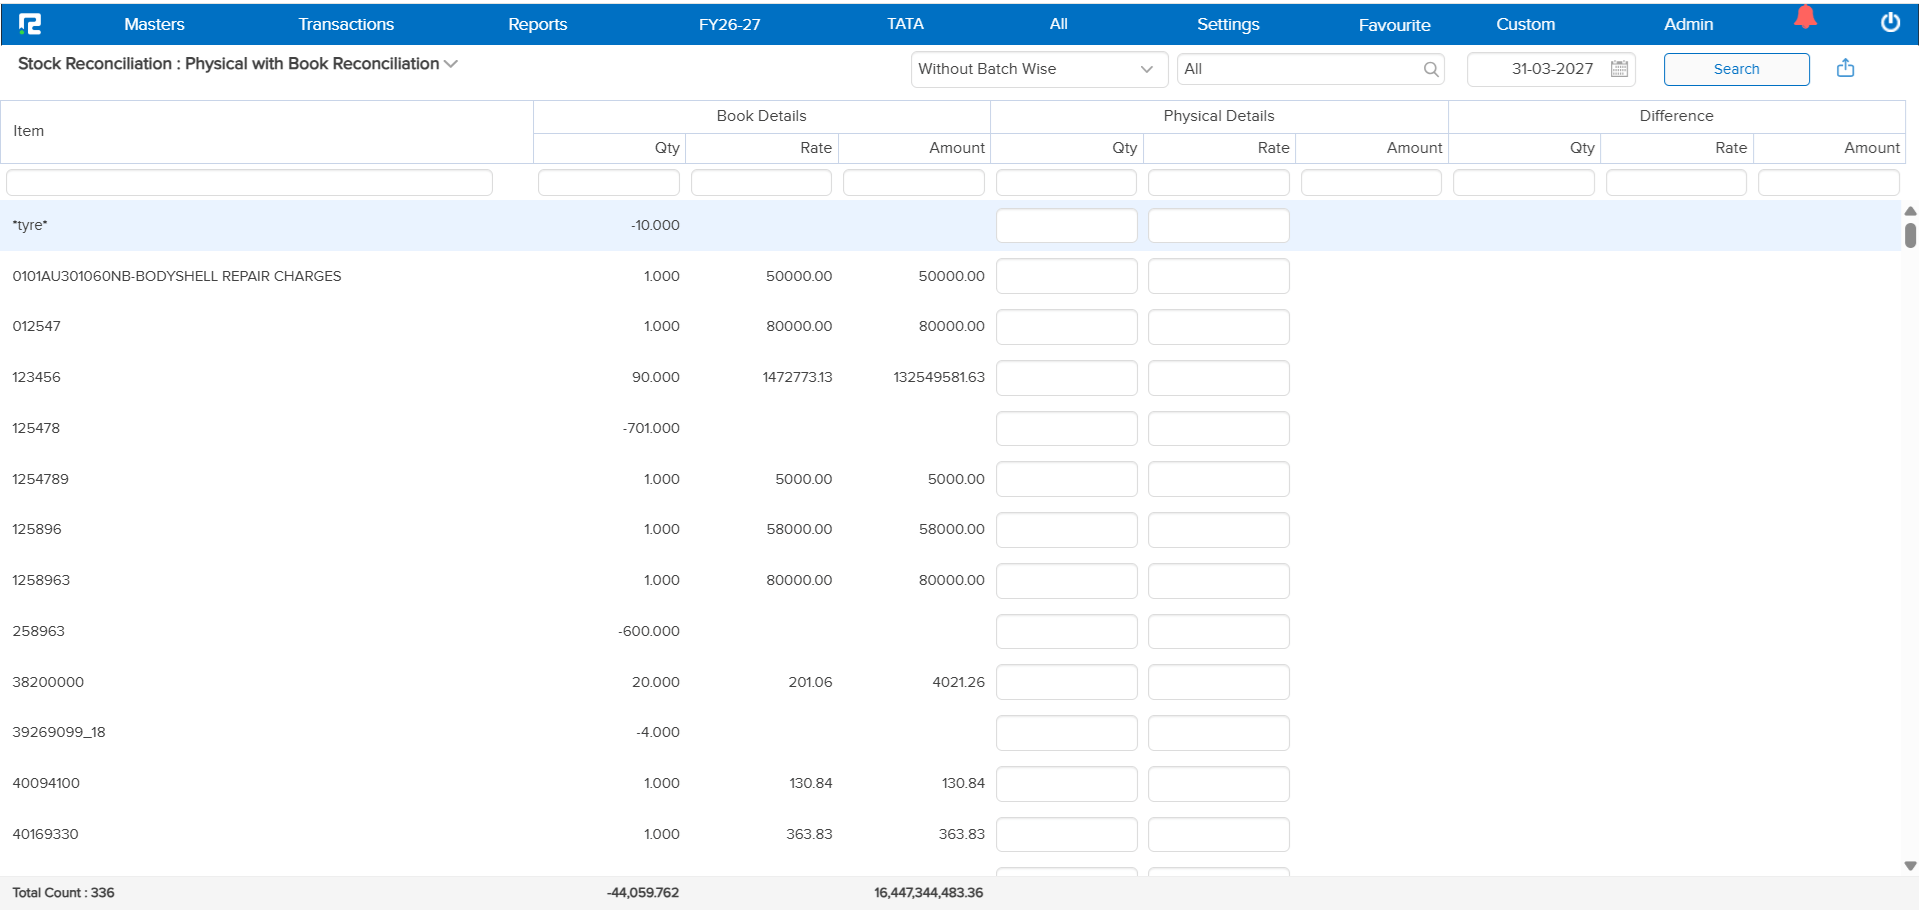Click the All item search field
Screen dimensions: 1919x915
pyautogui.click(x=1310, y=69)
